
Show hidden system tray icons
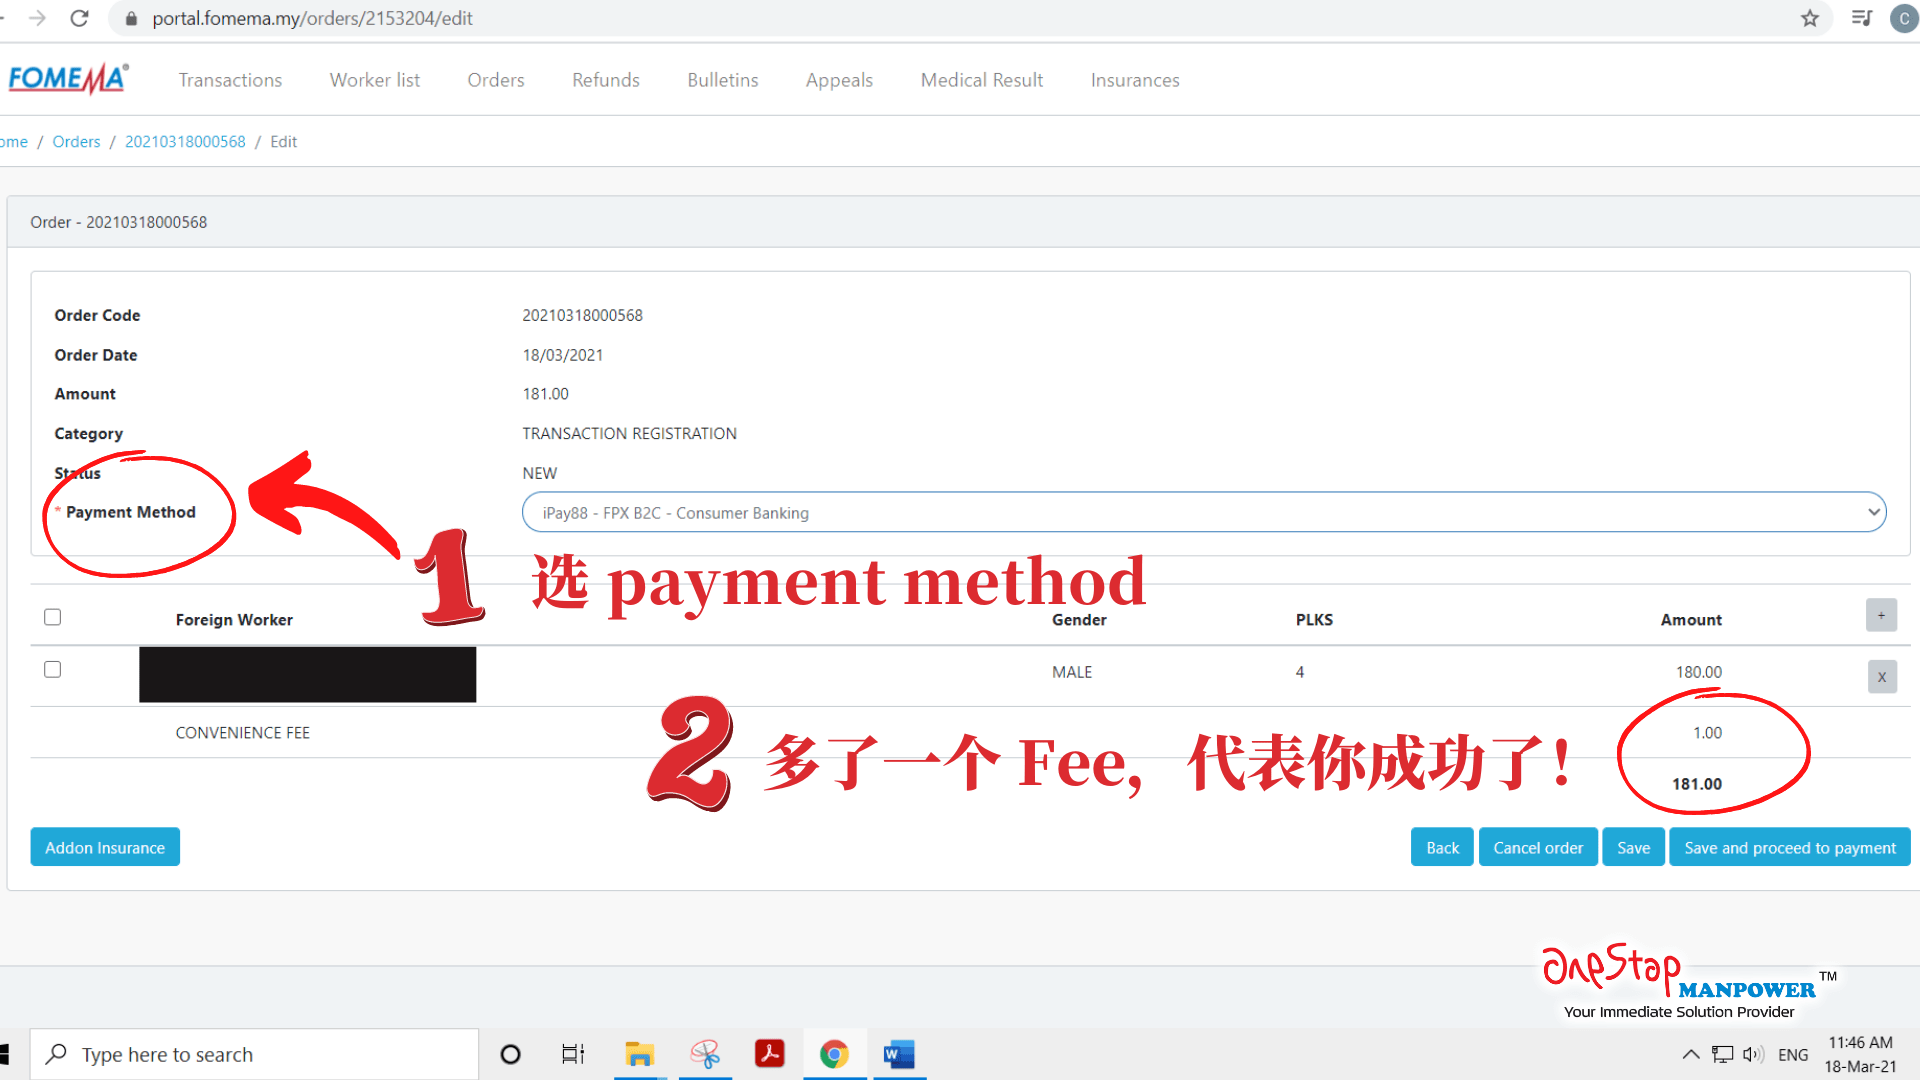pos(1690,1054)
